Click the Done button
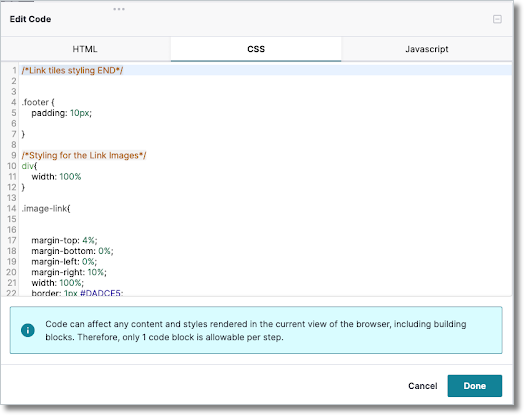Screen dimensions: 524x415 point(475,386)
